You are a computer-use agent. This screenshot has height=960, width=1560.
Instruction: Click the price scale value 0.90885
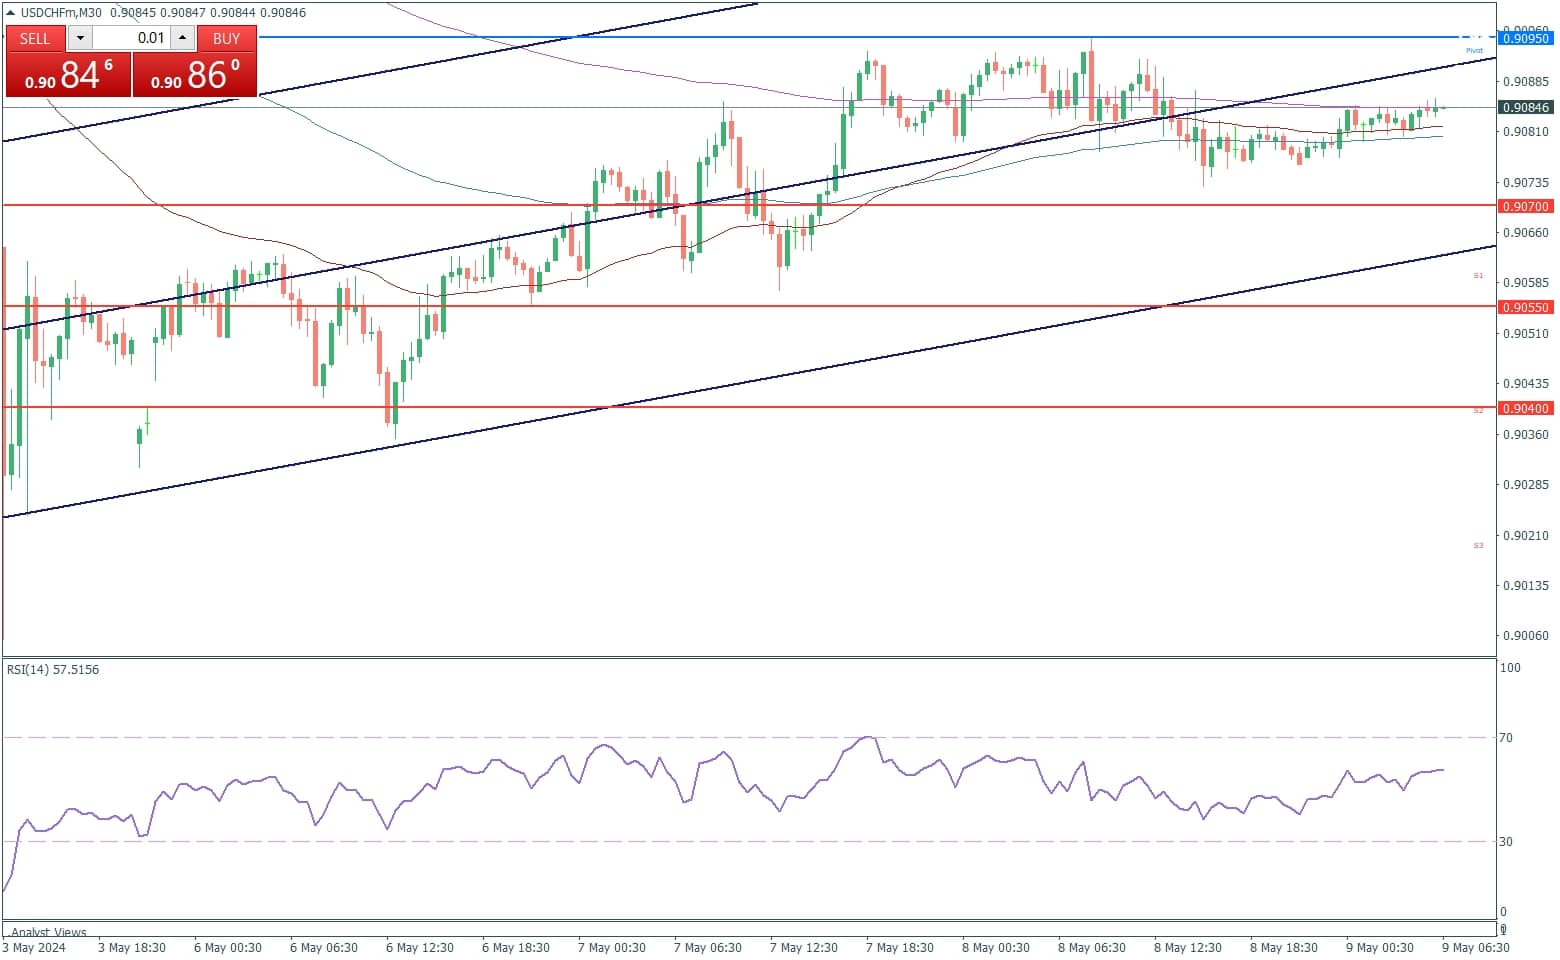(1527, 82)
